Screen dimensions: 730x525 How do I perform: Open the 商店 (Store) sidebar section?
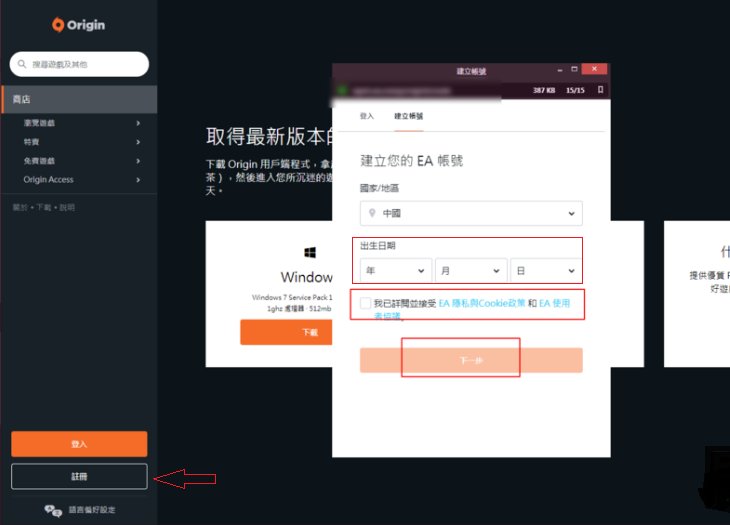[79, 99]
